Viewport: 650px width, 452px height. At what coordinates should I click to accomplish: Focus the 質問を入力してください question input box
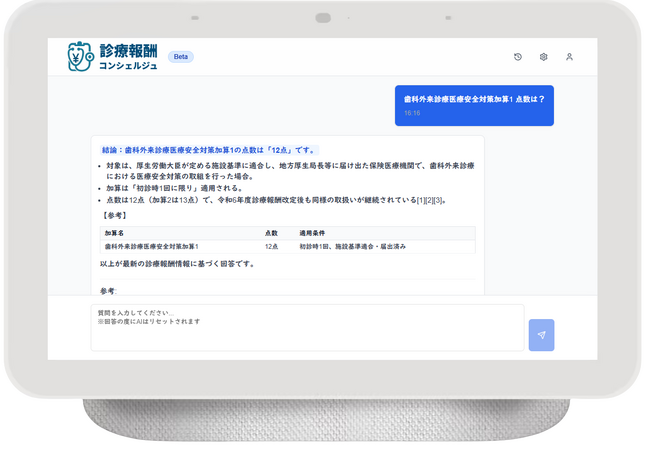click(x=306, y=327)
